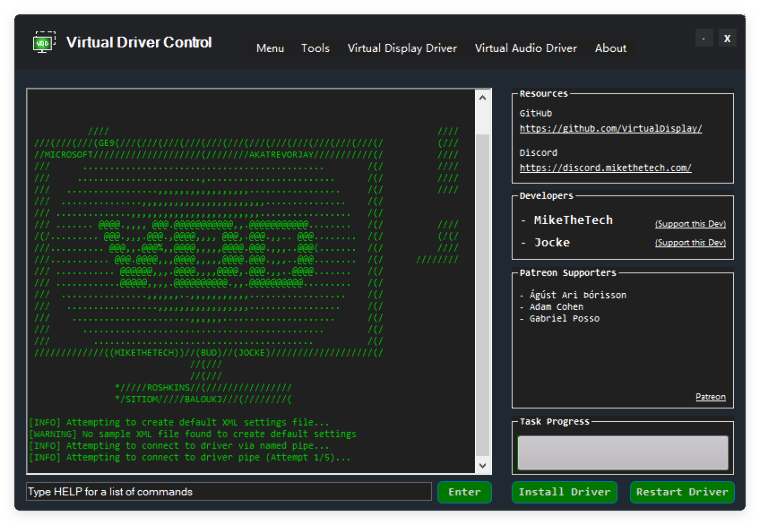Click the WARNING No sample XML file log line

[x=192, y=434]
